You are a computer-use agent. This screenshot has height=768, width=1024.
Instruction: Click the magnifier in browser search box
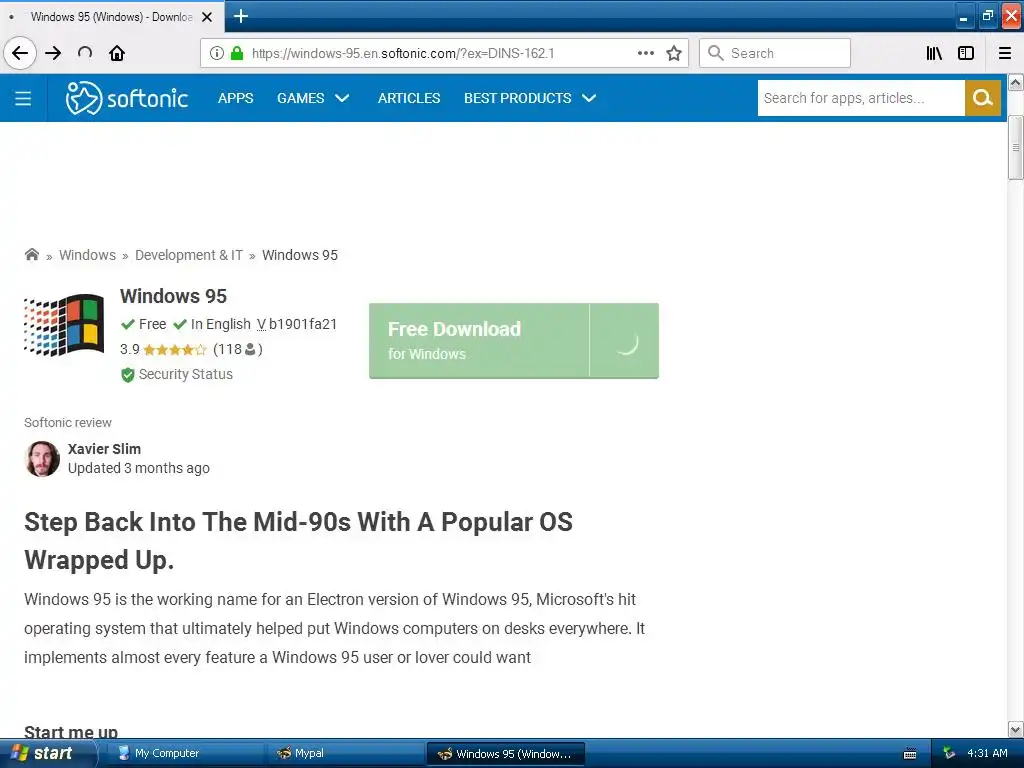(716, 53)
